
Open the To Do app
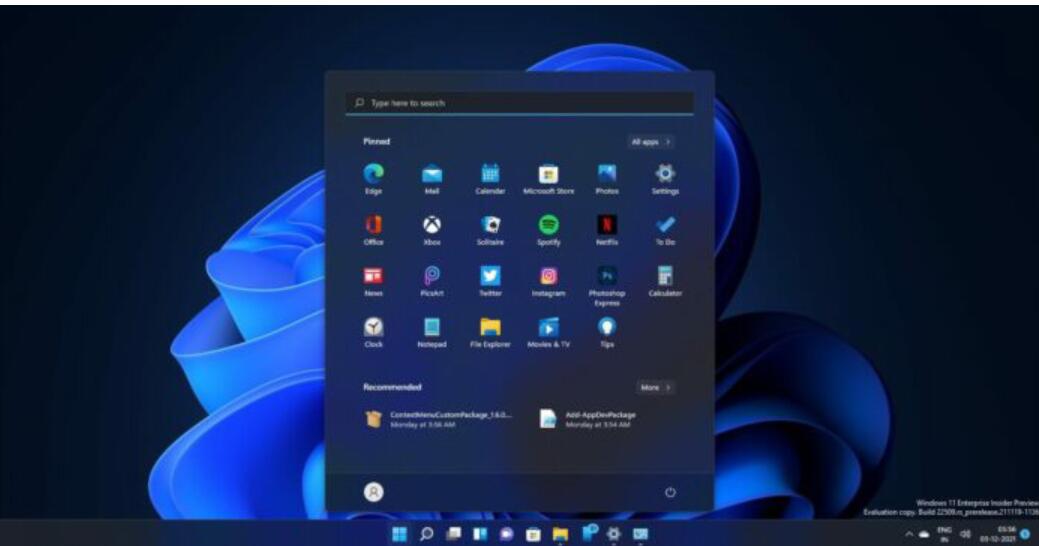click(x=665, y=230)
